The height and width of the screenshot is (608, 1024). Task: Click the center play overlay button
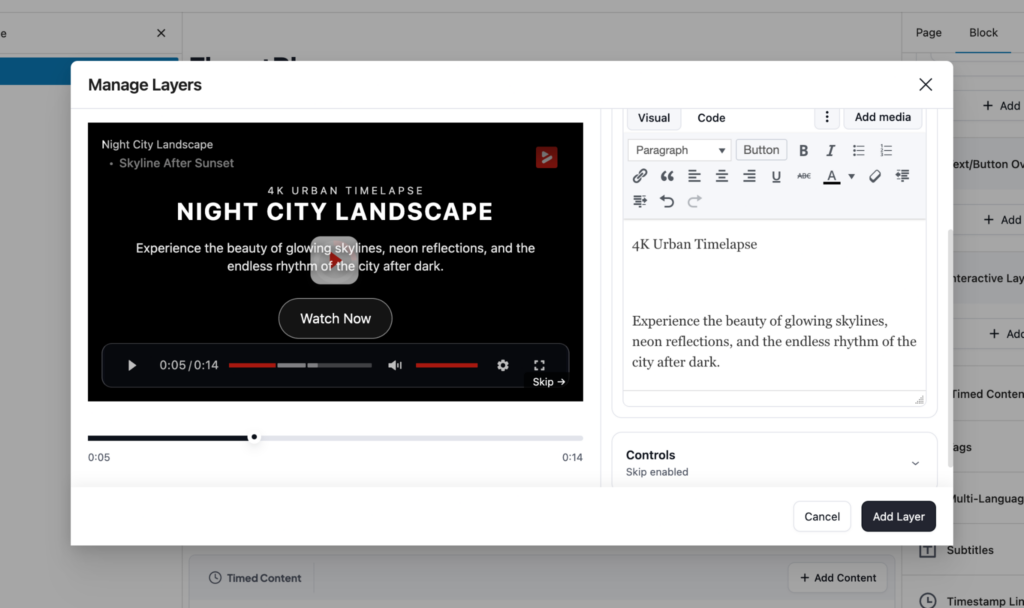(x=334, y=260)
